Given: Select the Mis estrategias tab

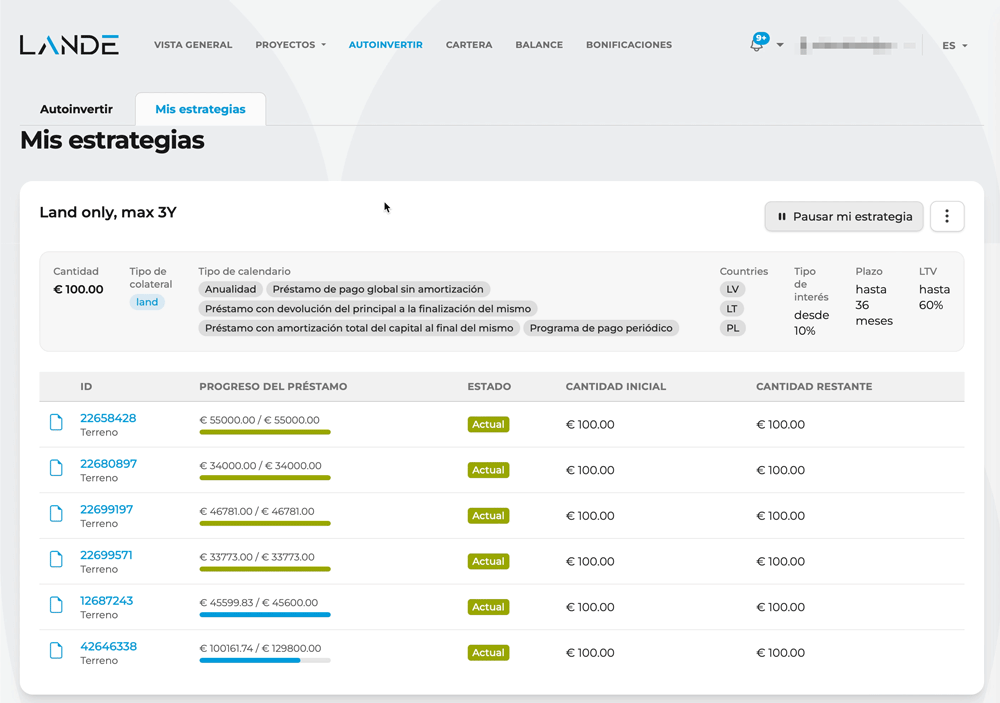Looking at the screenshot, I should click(200, 109).
